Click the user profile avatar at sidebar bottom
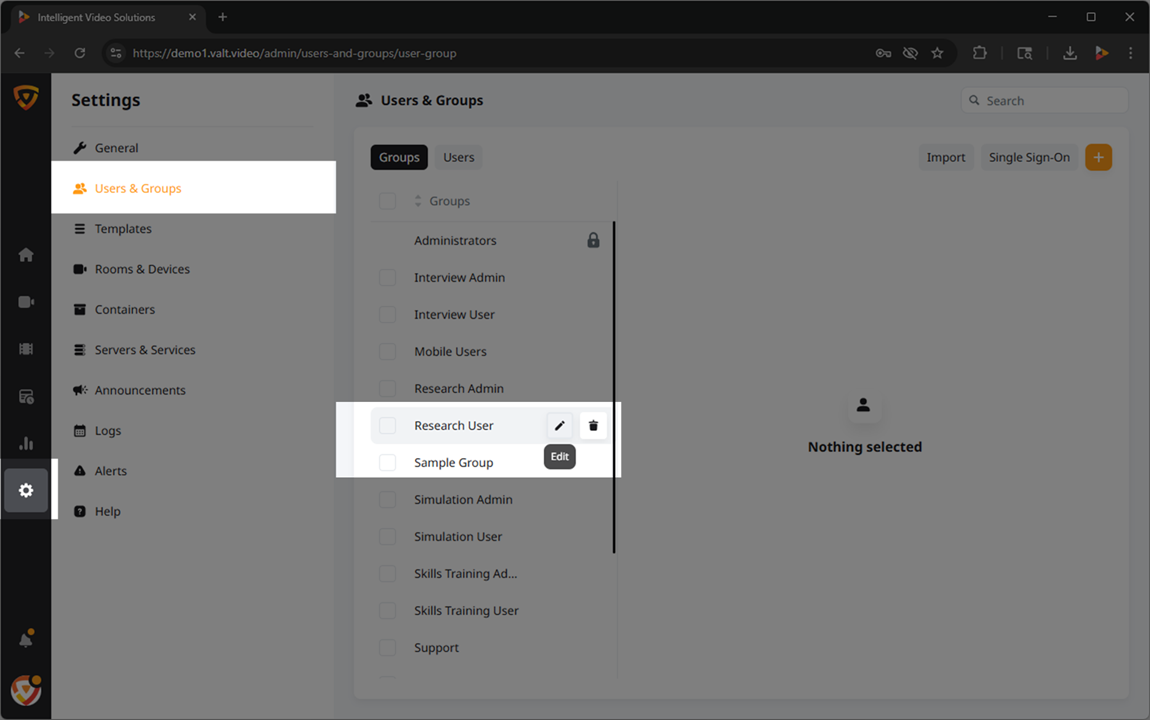Screen dimensions: 1150x720 click(x=26, y=691)
